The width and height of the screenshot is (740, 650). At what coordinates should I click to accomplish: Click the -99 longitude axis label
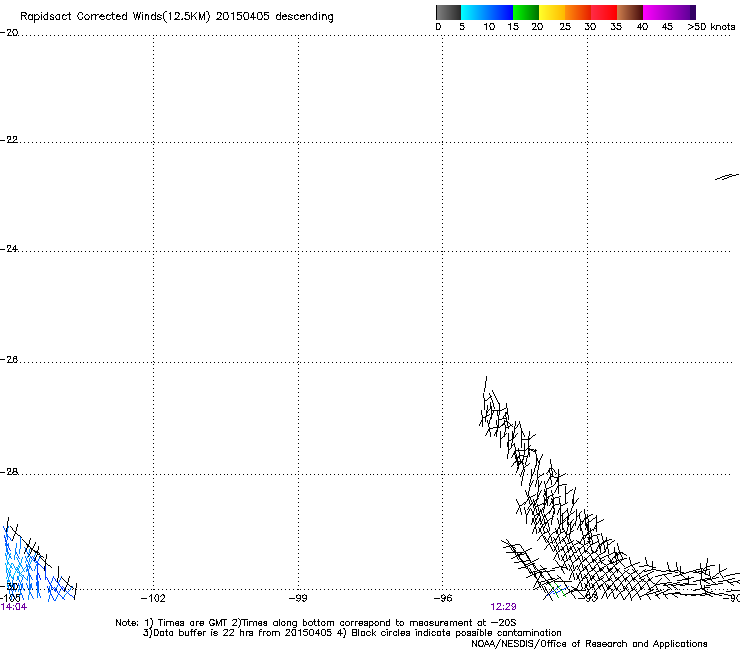(298, 599)
